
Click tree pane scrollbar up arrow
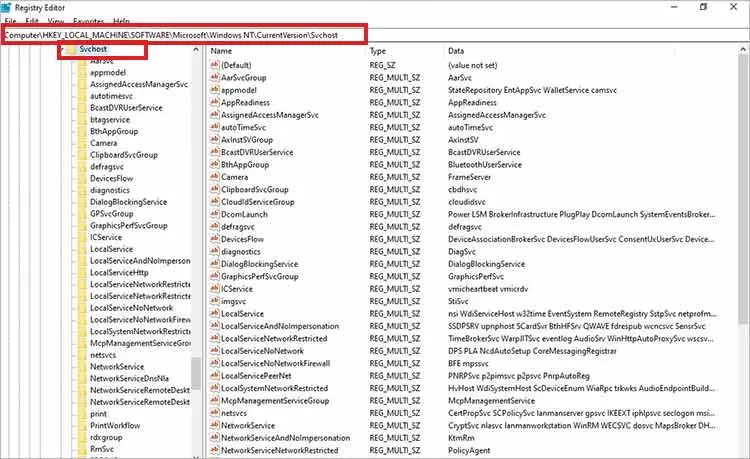(196, 49)
